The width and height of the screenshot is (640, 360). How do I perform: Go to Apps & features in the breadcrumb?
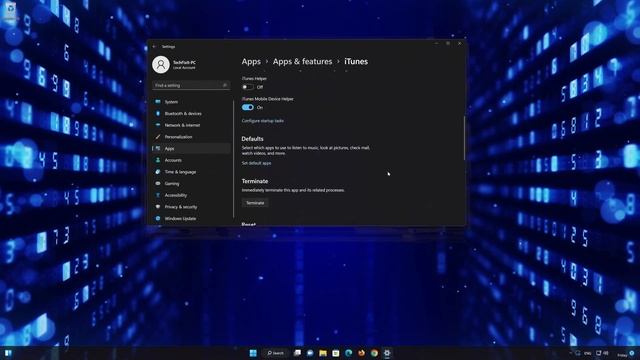[x=302, y=62]
